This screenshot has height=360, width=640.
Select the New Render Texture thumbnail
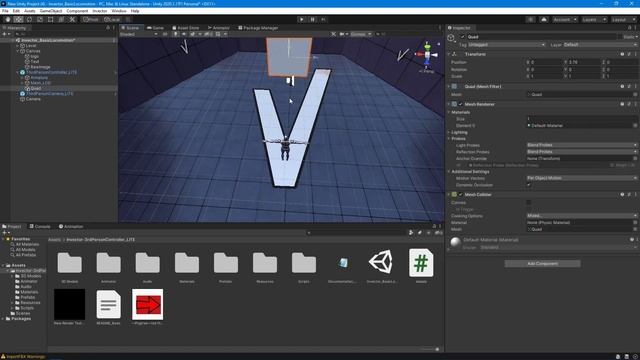pos(69,304)
